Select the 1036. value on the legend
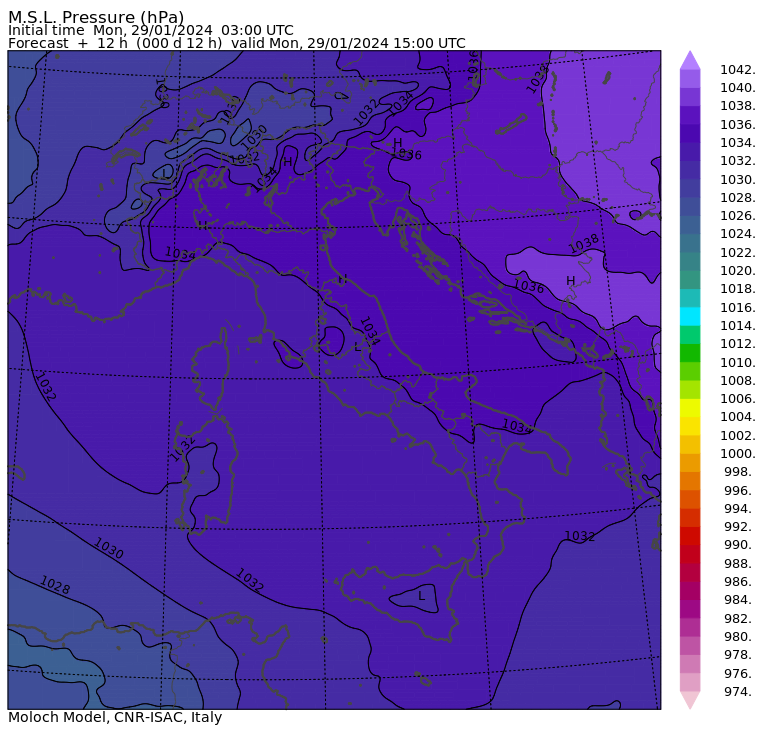 pyautogui.click(x=738, y=125)
